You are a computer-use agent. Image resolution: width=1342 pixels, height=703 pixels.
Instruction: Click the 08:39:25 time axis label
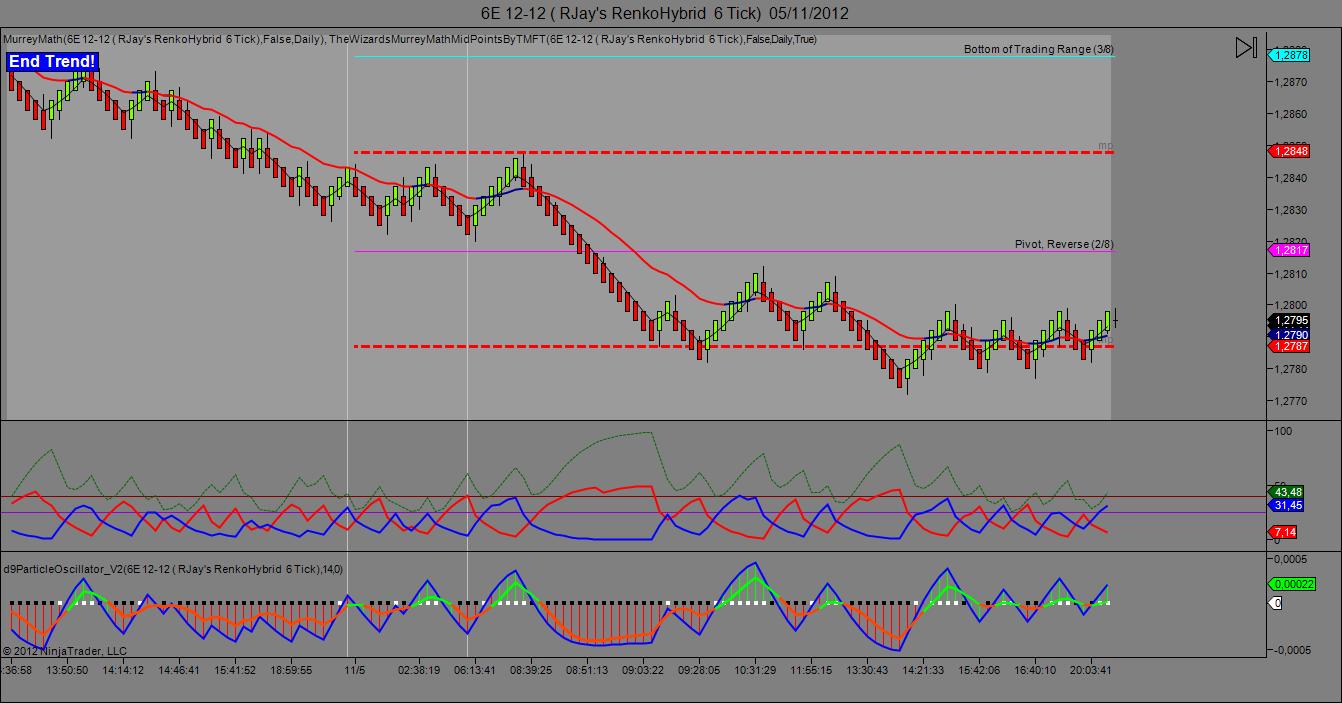(532, 671)
